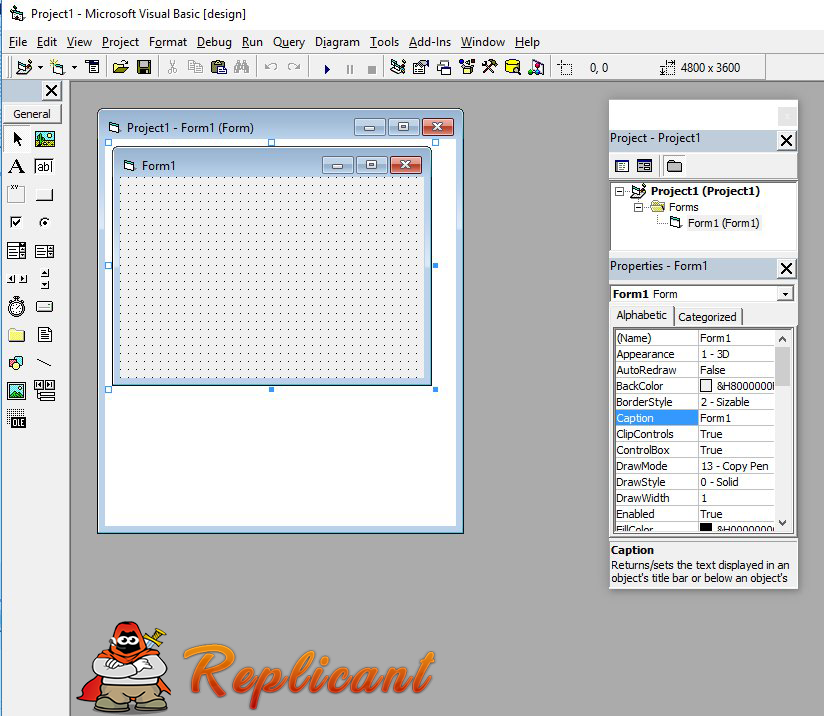Click the General toolbox tab button
The image size is (824, 716).
(32, 114)
